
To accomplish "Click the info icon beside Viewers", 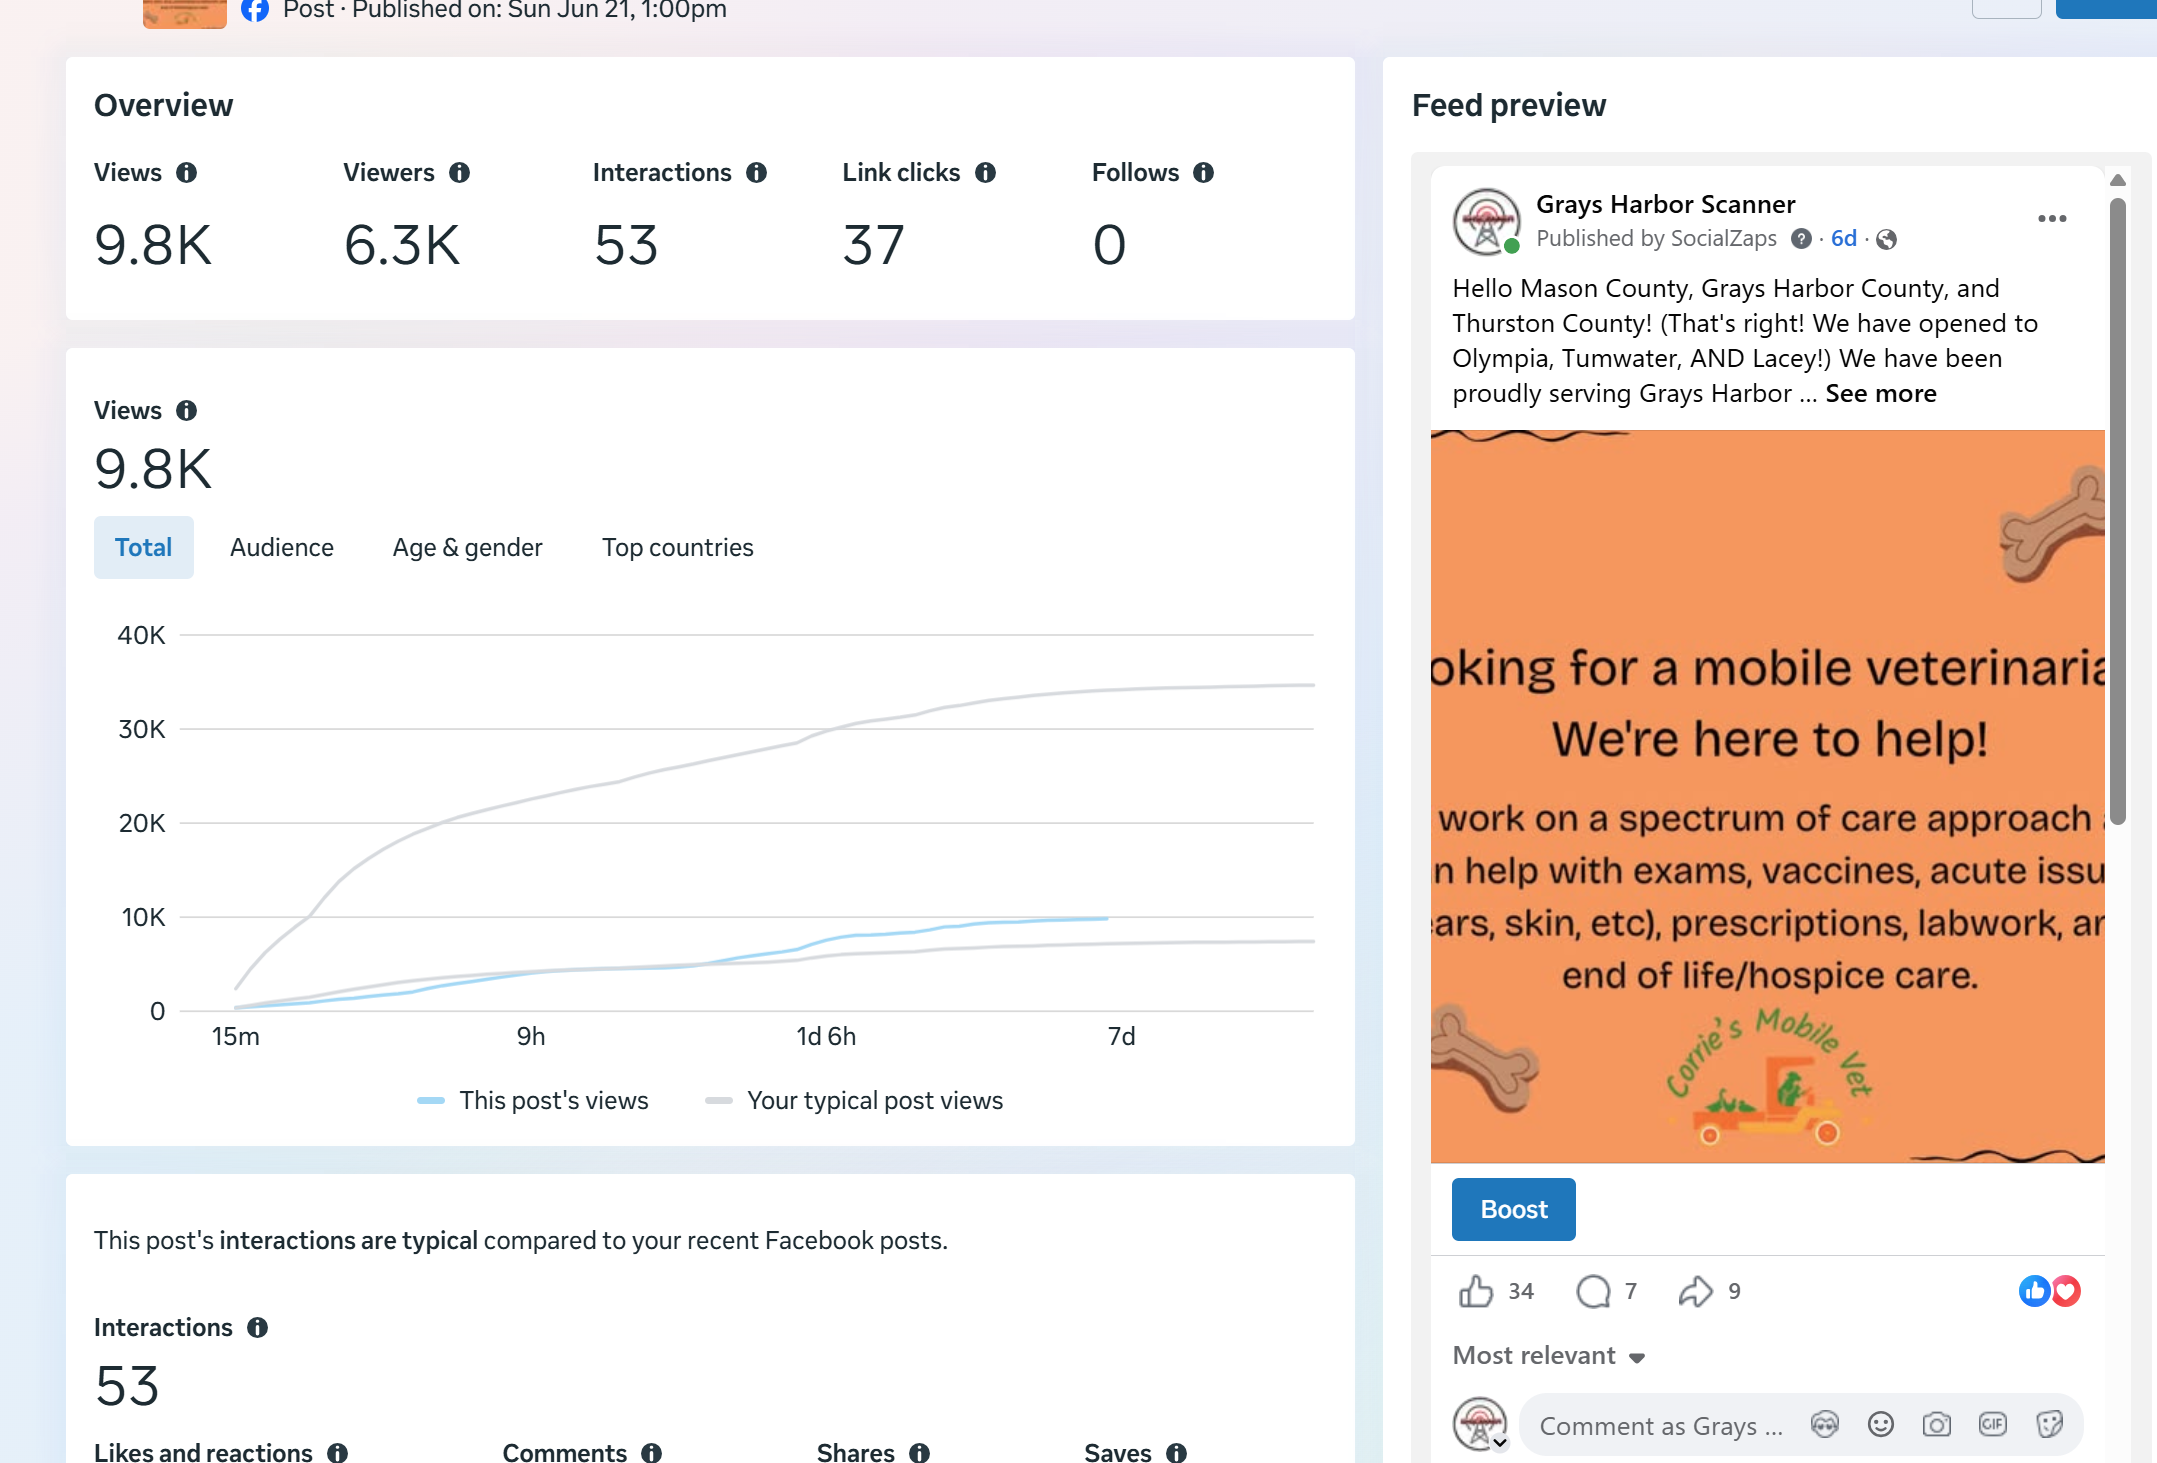I will (459, 173).
